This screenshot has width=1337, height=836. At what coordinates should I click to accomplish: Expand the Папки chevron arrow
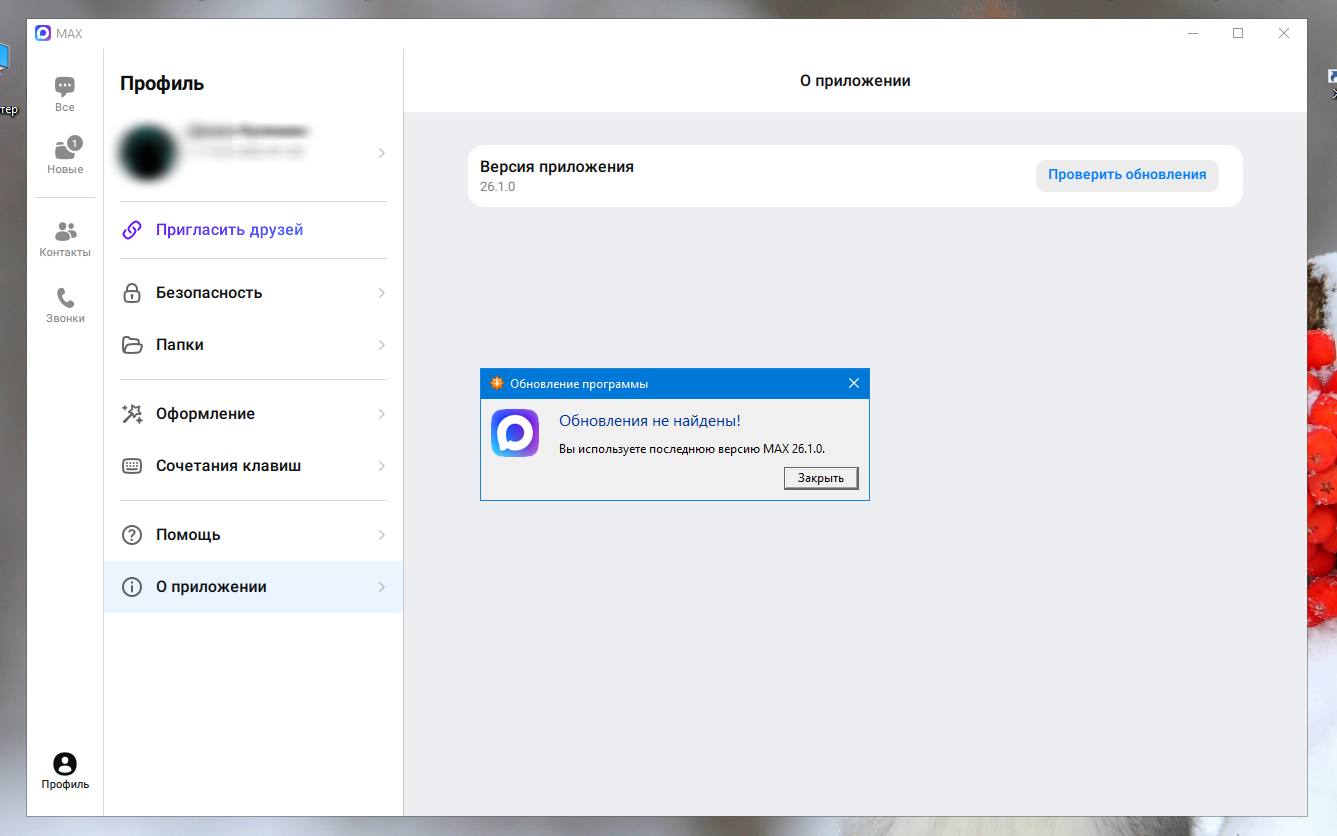[x=382, y=345]
